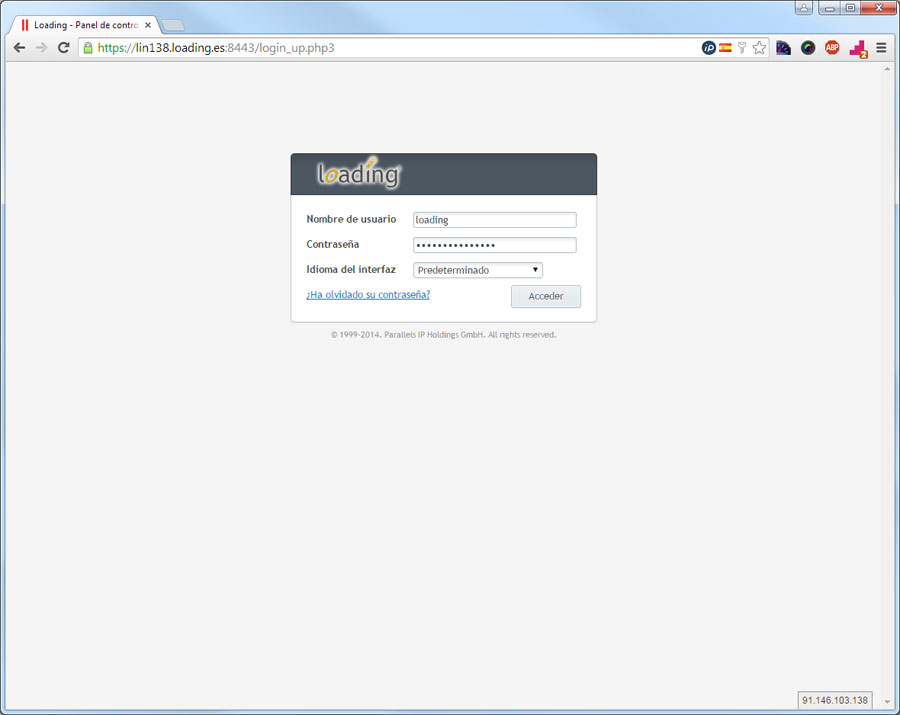This screenshot has height=715, width=900.
Task: Maximize the Chrome window
Action: (851, 8)
